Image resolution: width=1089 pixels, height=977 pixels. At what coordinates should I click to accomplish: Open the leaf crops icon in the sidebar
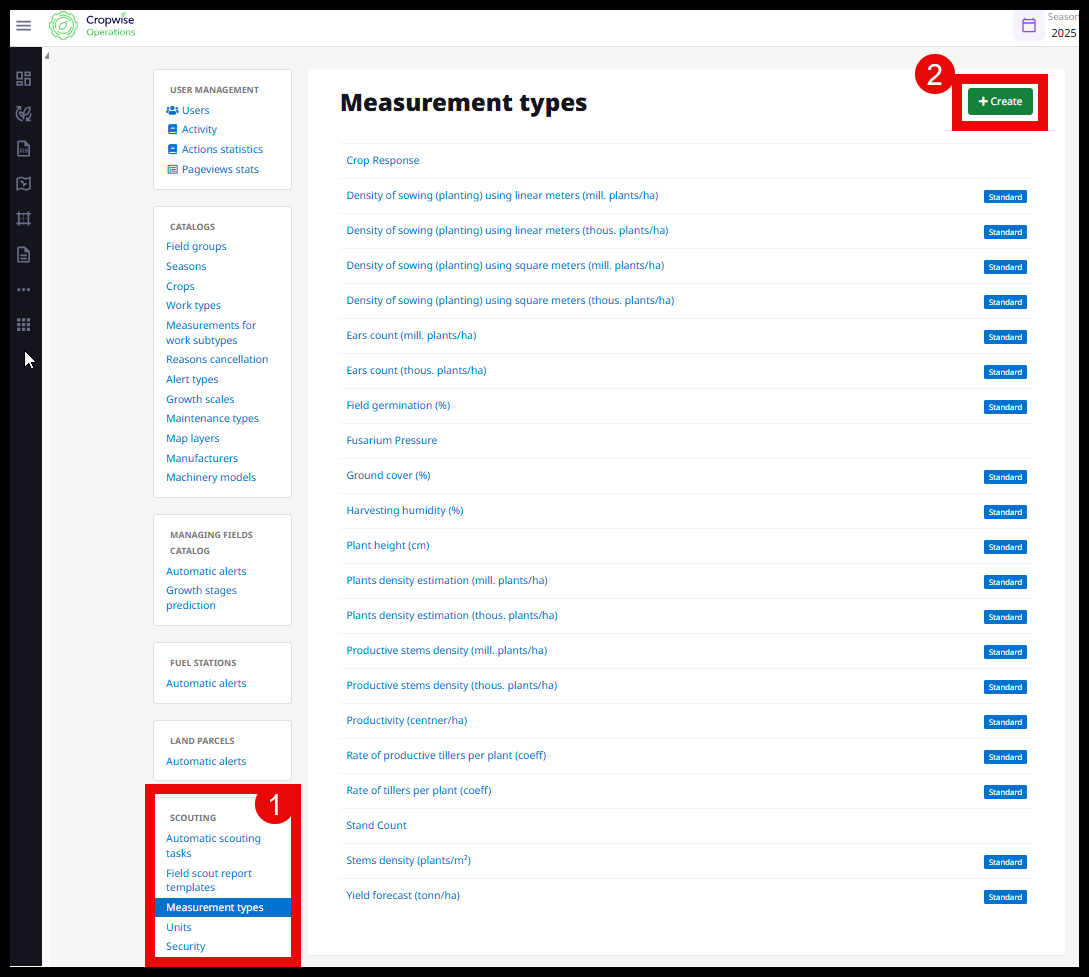tap(23, 114)
